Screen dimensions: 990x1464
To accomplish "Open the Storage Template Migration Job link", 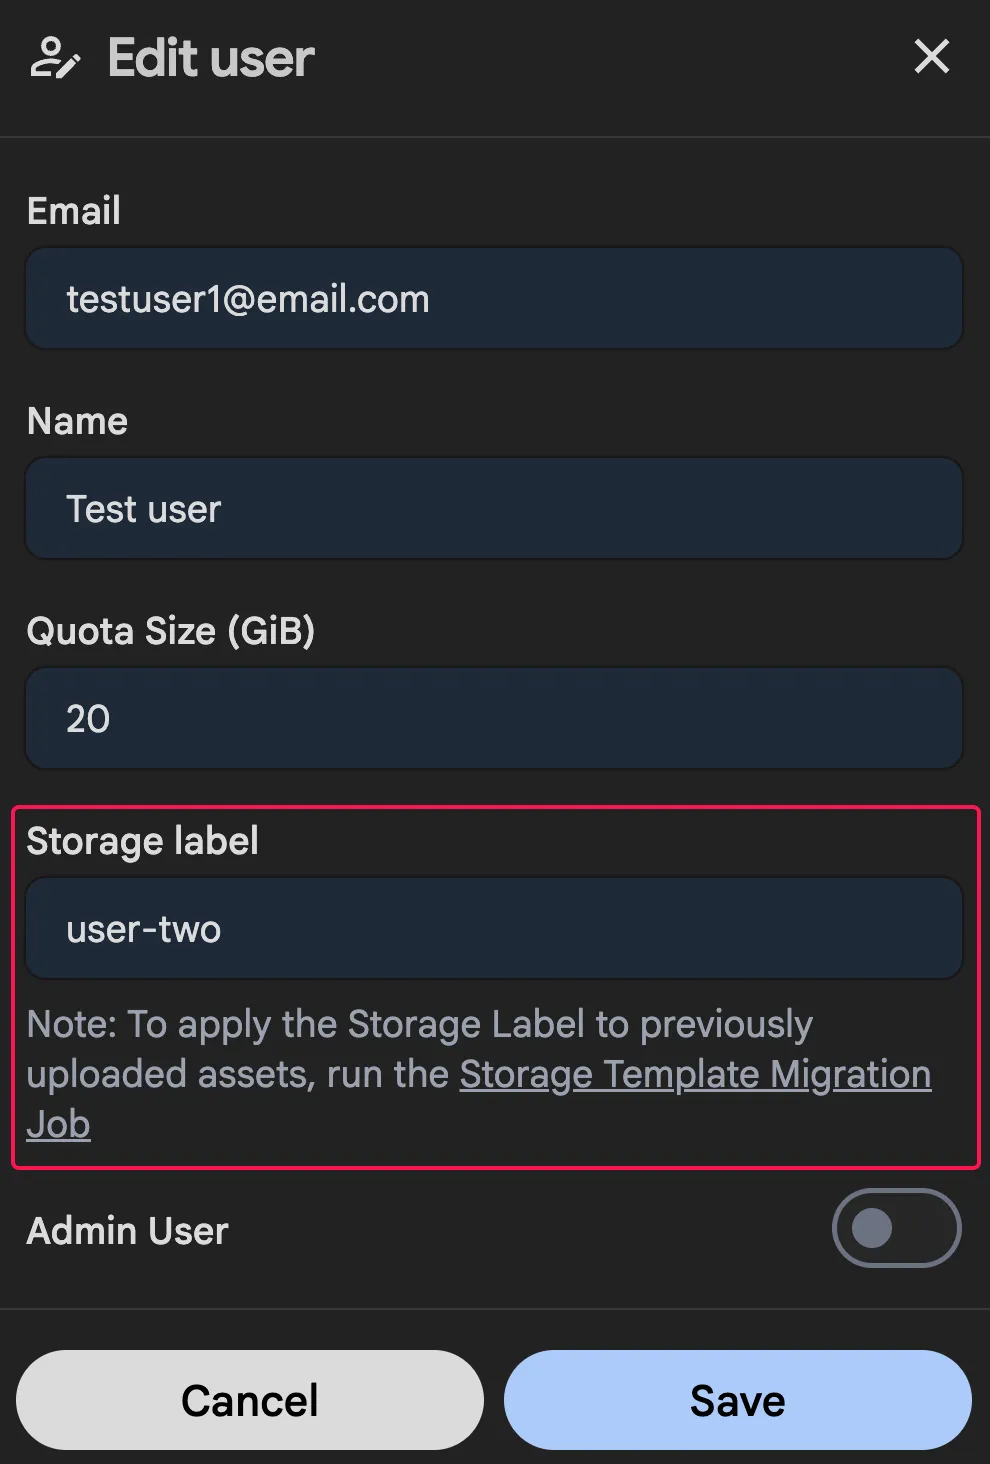I will pyautogui.click(x=695, y=1075).
